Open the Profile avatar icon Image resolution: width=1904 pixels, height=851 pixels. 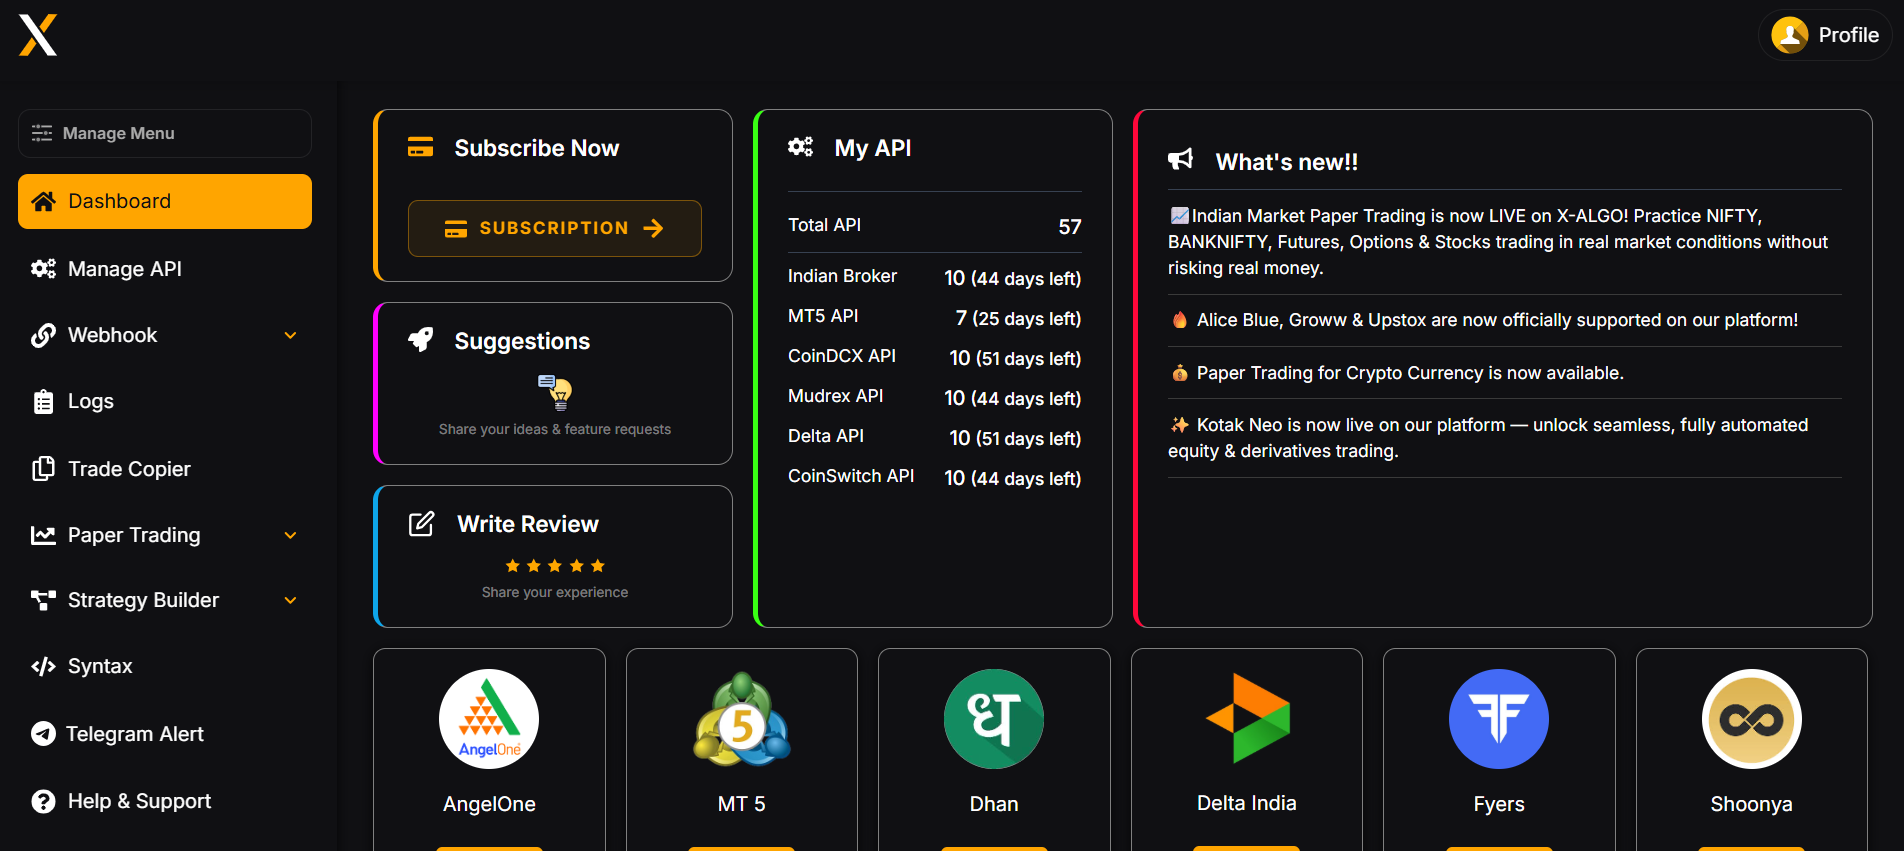coord(1789,35)
